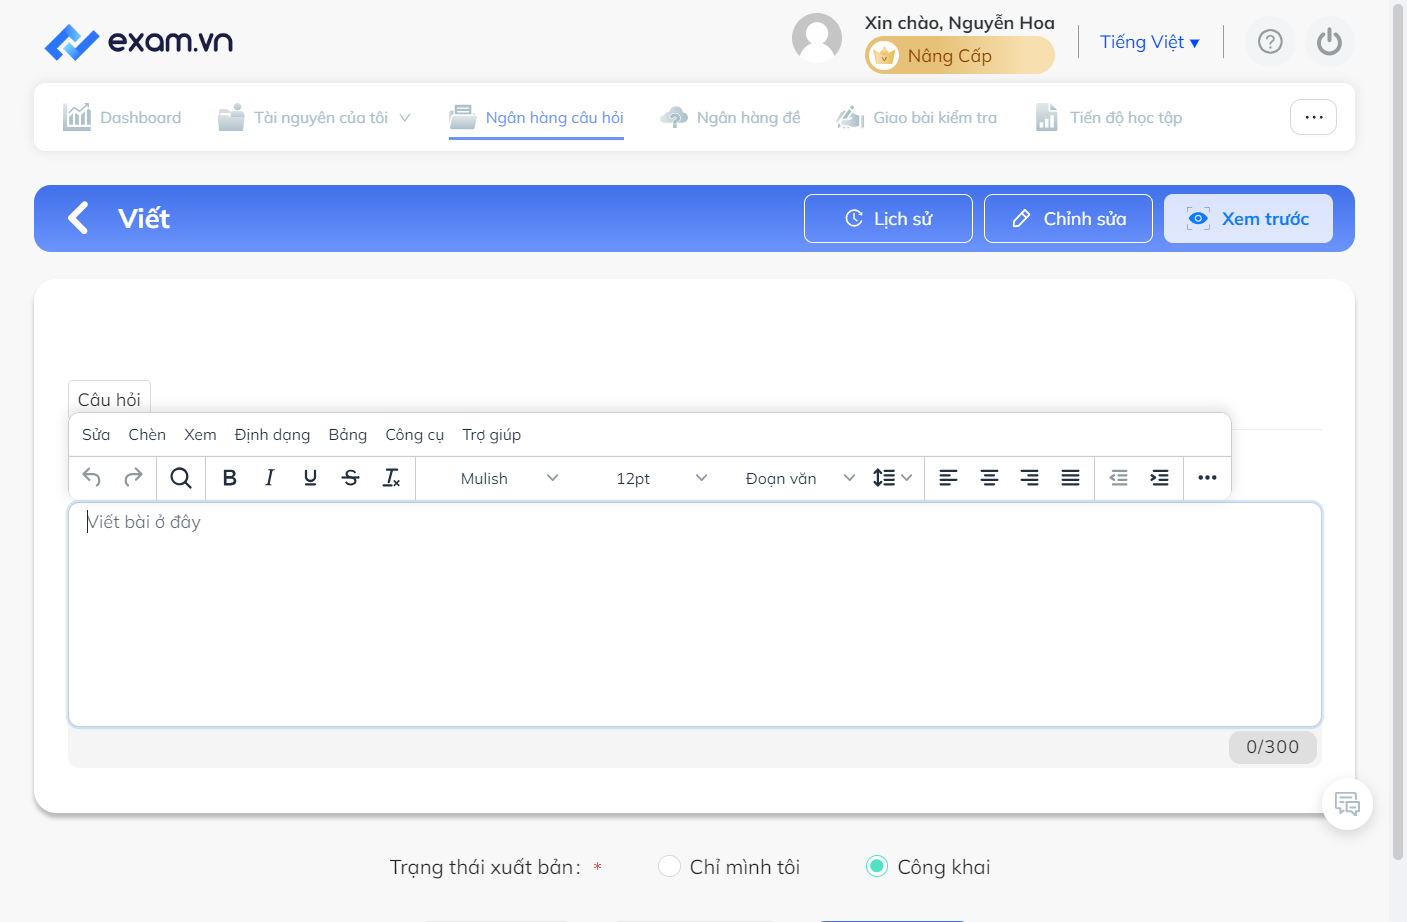Justify the text
Viewport: 1407px width, 922px height.
pos(1070,478)
